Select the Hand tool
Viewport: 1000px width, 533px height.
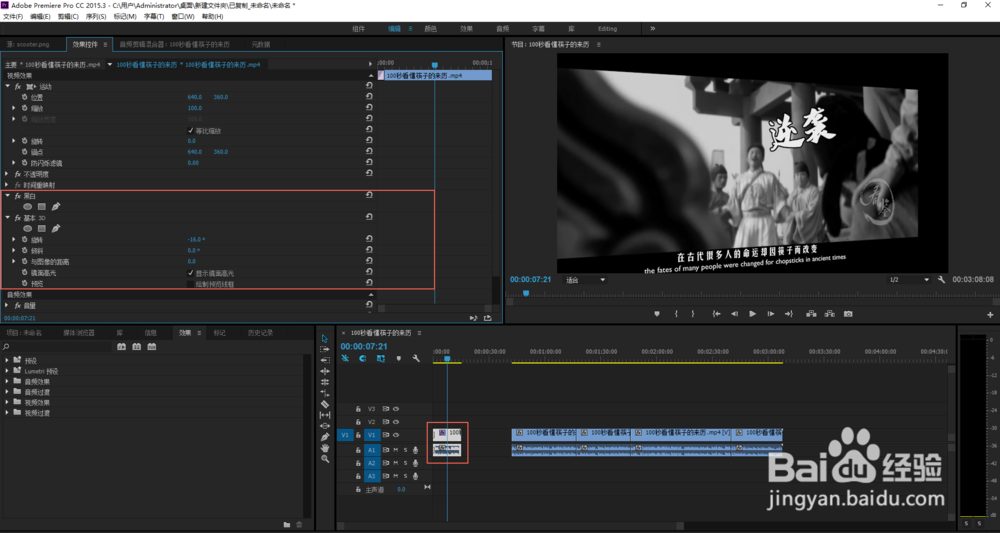coord(325,448)
